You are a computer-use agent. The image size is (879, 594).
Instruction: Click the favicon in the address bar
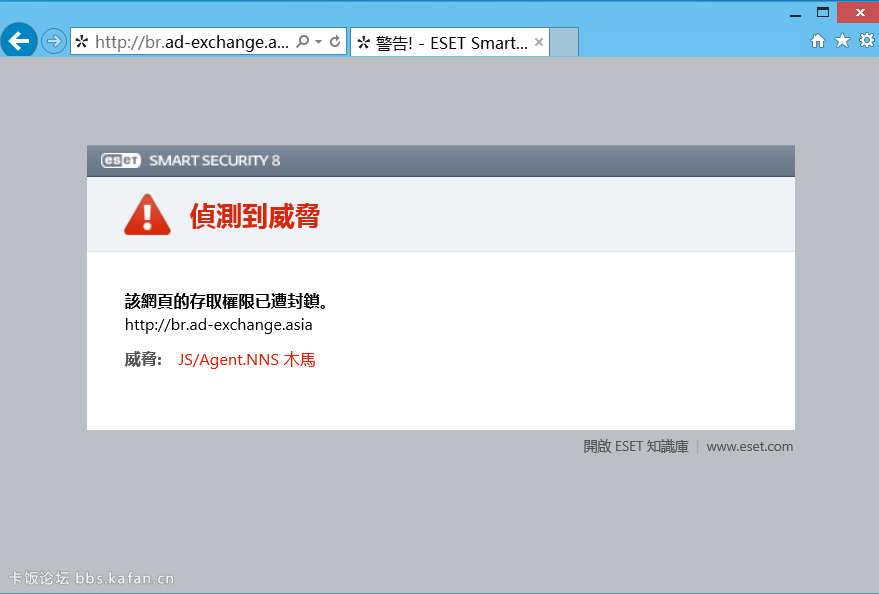[x=82, y=41]
